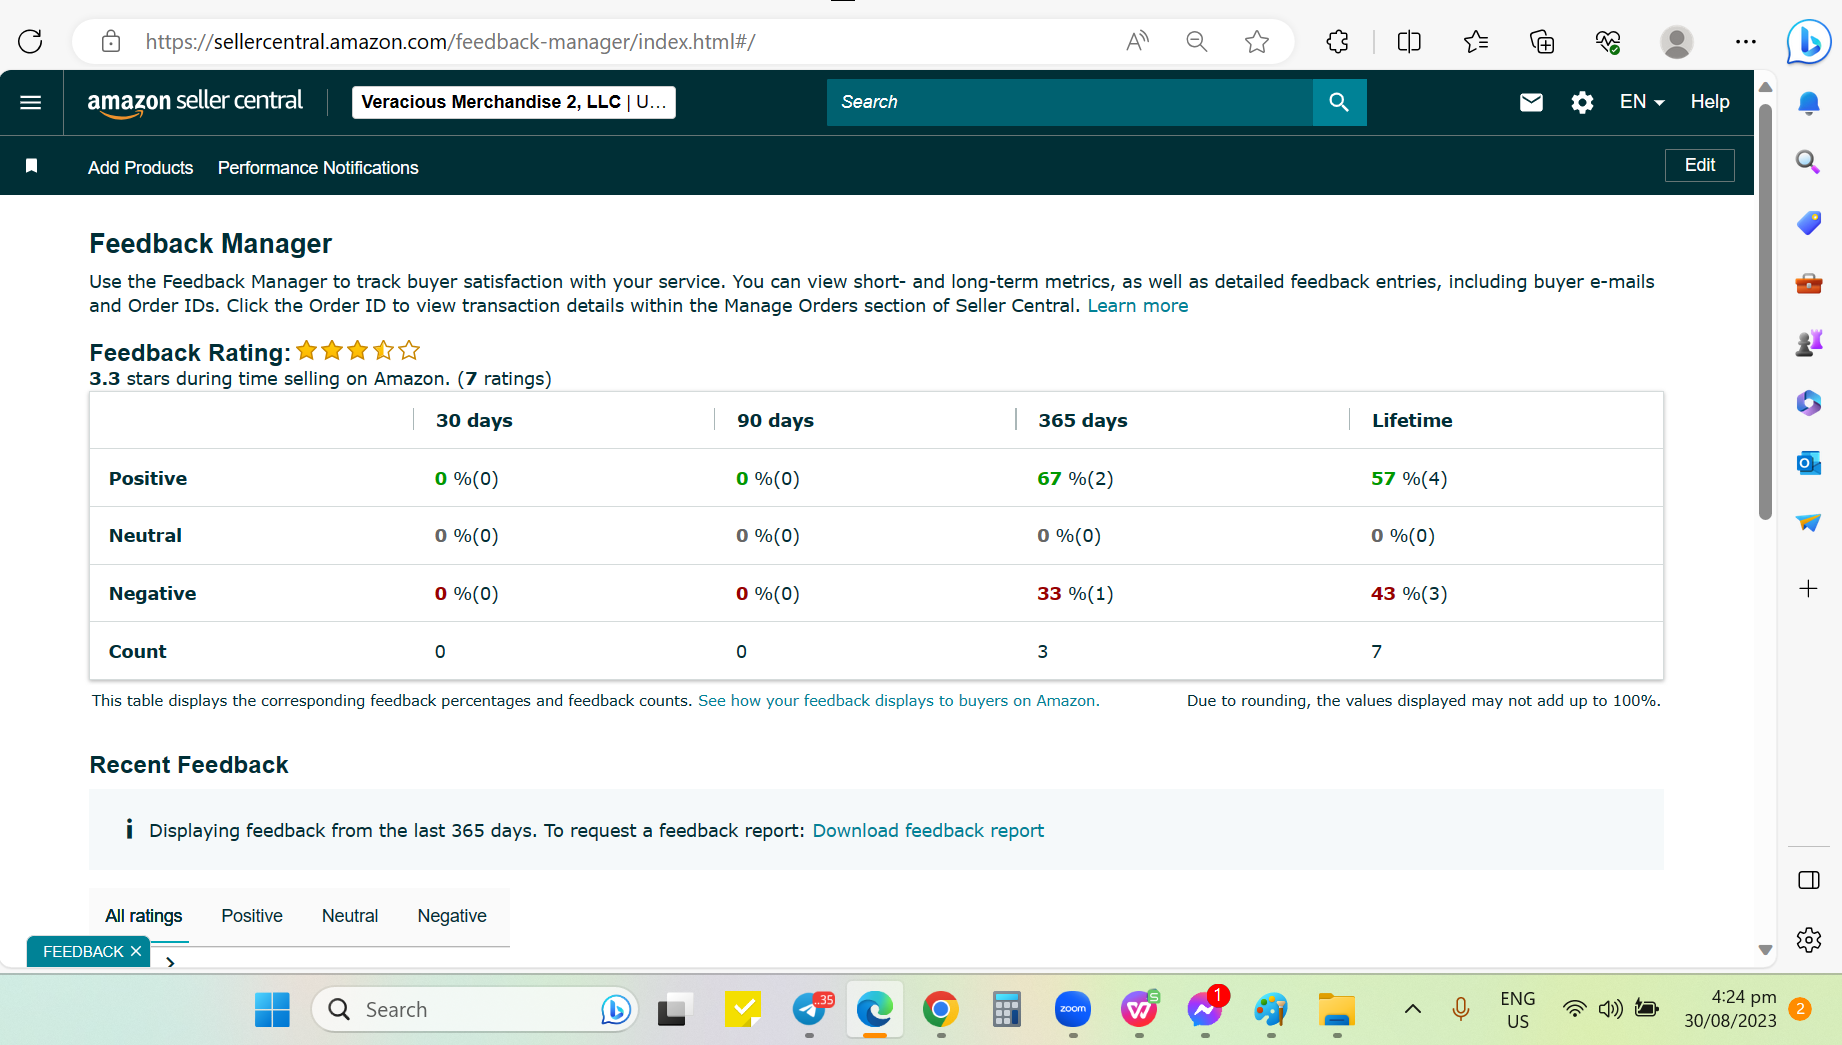This screenshot has width=1842, height=1045.
Task: Click the Edit button in navigation bar
Action: click(x=1699, y=165)
